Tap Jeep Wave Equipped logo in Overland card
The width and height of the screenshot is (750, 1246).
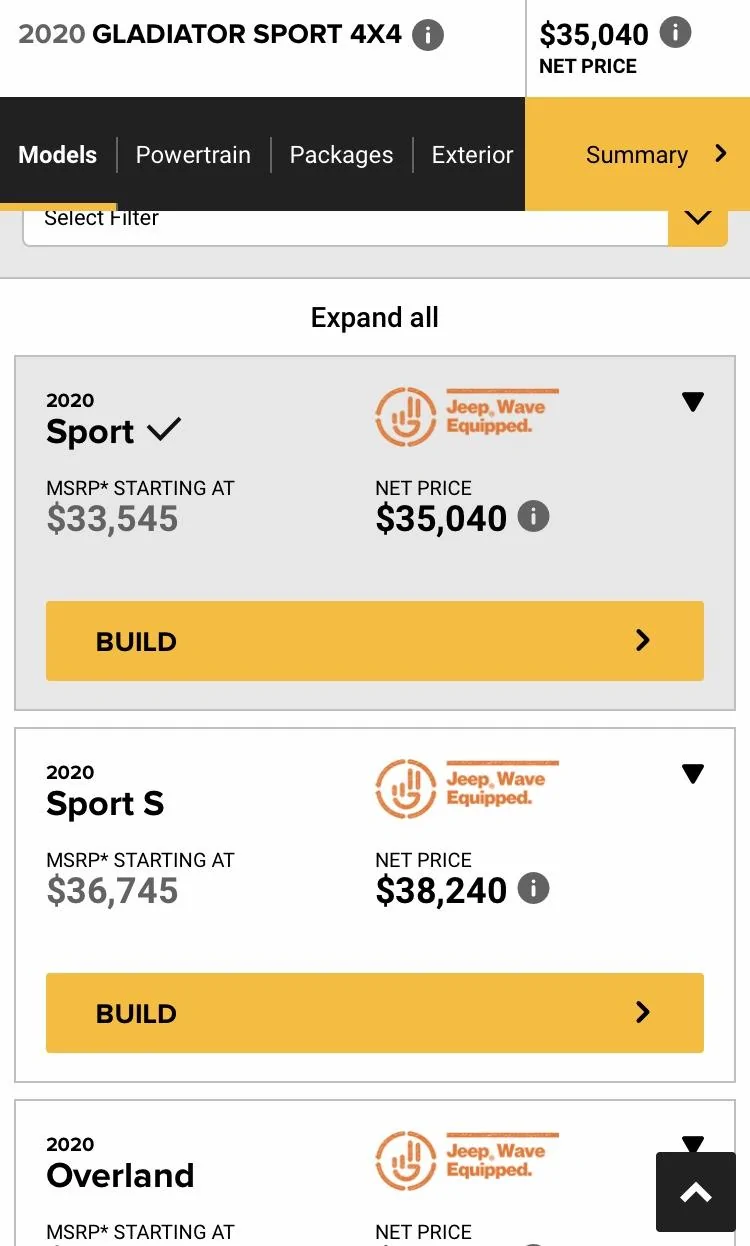[467, 1161]
